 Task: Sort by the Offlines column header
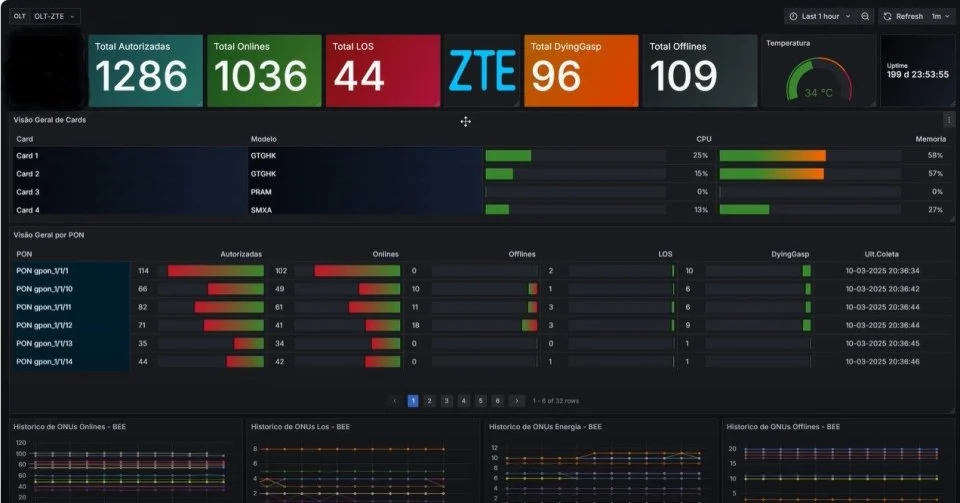tap(522, 254)
